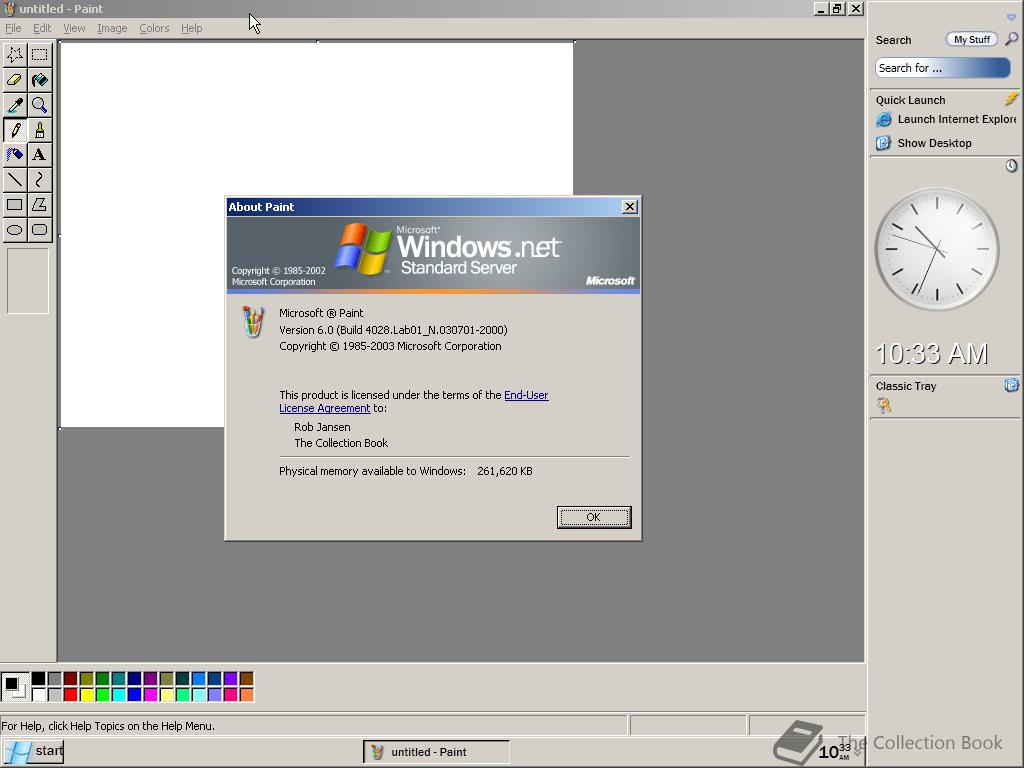Click the 10:33 AM digital time
1024x768 pixels.
(931, 353)
